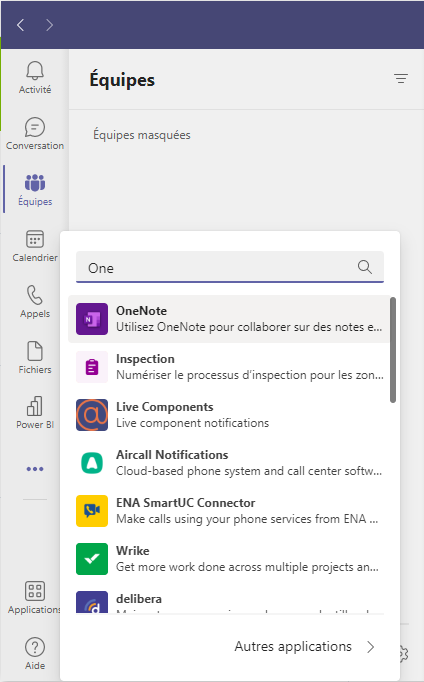Select Live Components title text
The height and width of the screenshot is (682, 424).
click(x=165, y=407)
